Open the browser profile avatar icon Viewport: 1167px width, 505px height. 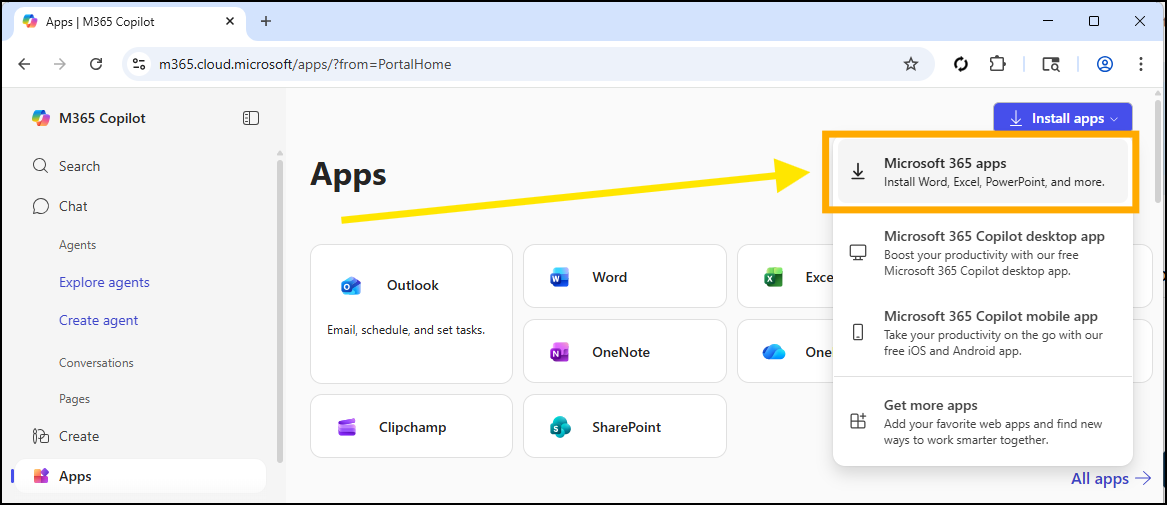1105,64
